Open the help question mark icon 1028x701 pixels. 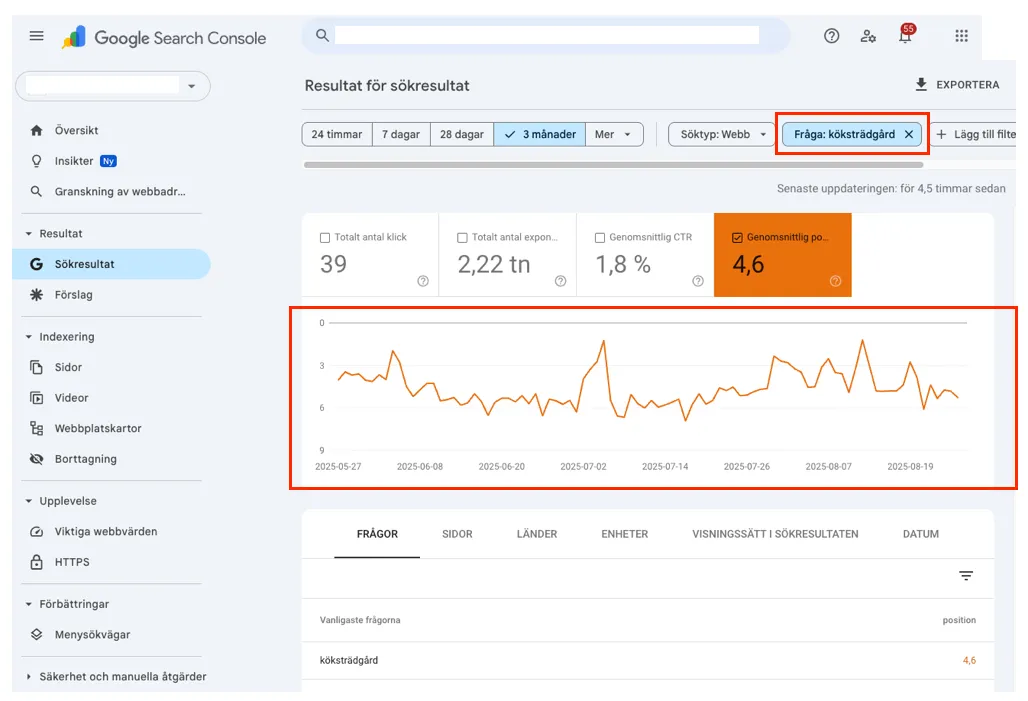click(x=831, y=36)
